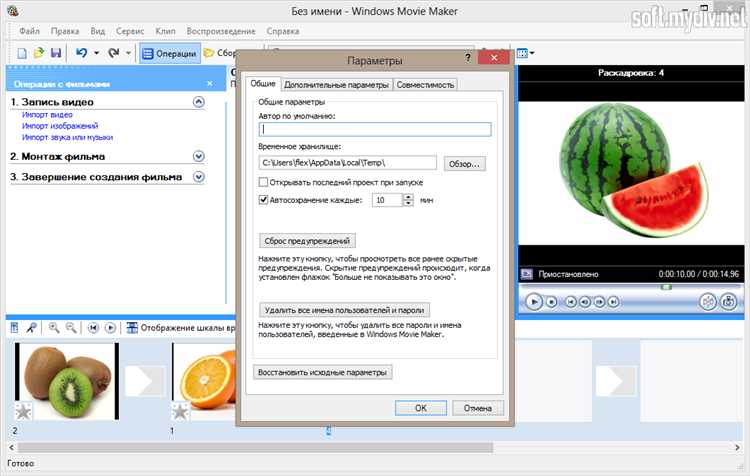Click the Временное хранилище path field
The width and height of the screenshot is (750, 476).
348,163
